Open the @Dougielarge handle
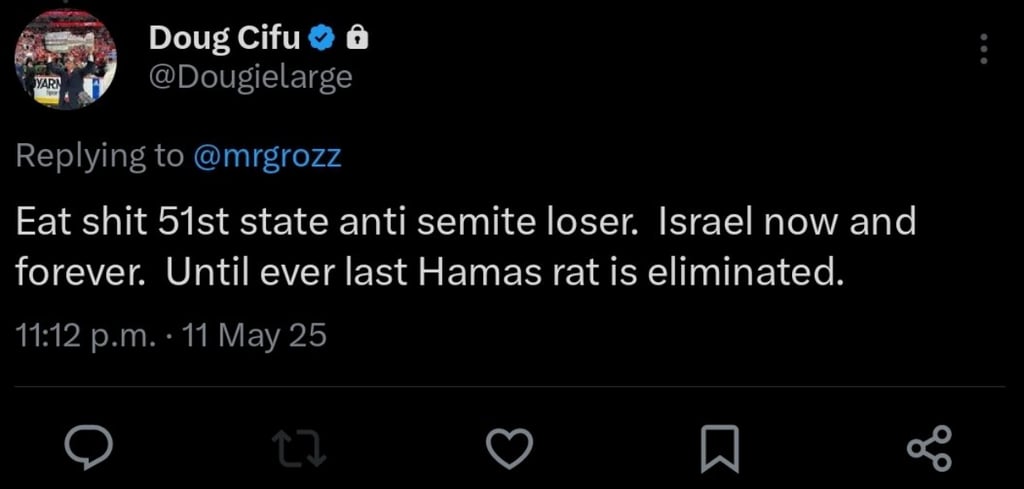This screenshot has width=1024, height=489. (x=250, y=77)
